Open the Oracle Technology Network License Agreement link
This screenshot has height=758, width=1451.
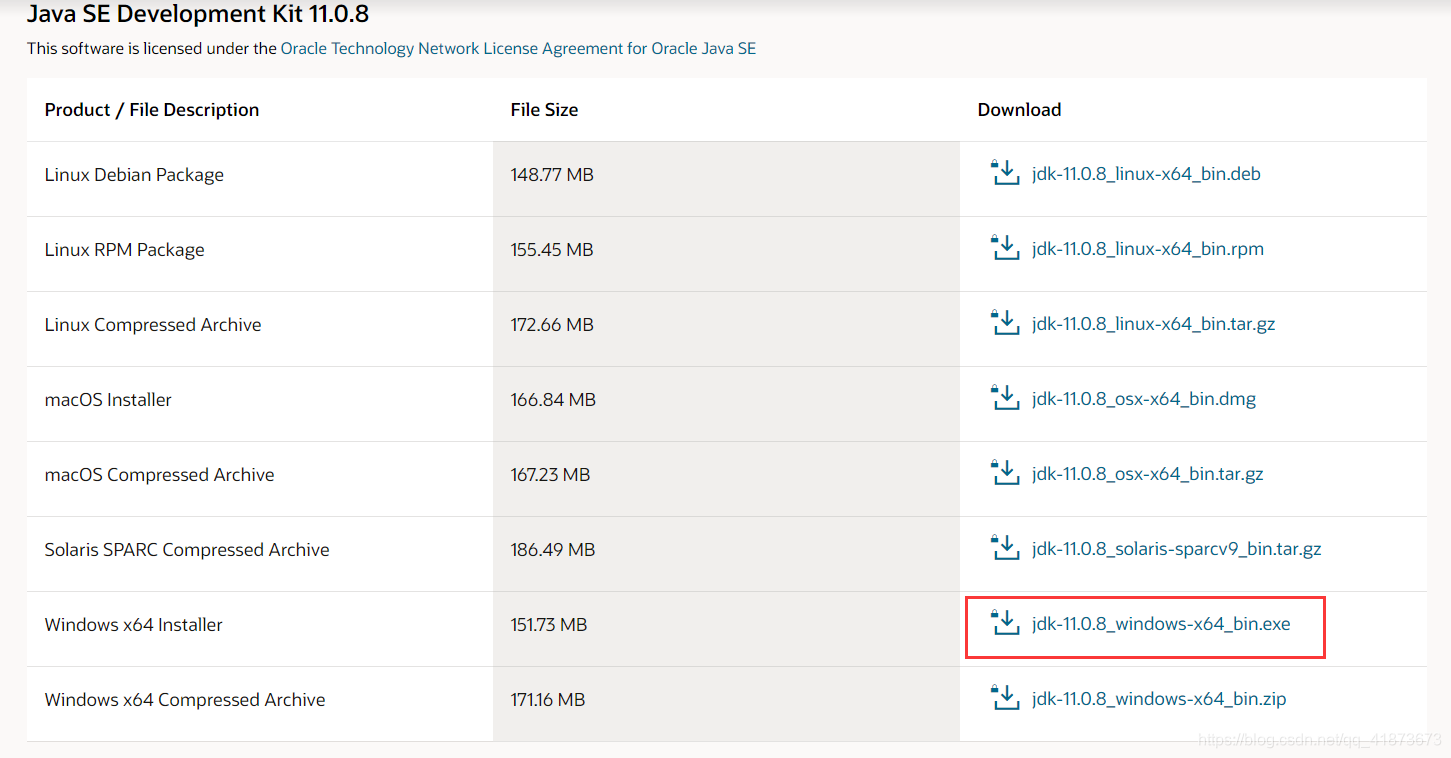[518, 48]
